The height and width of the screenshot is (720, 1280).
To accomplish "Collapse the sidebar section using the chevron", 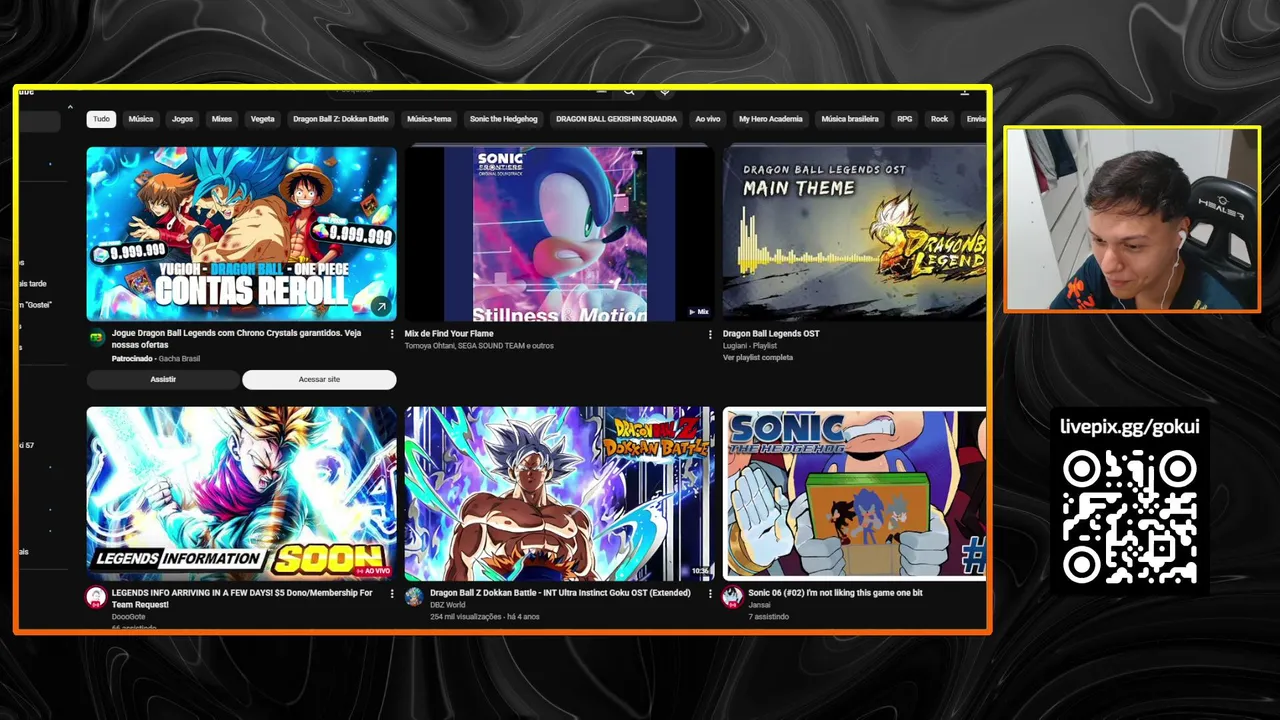I will pos(70,107).
